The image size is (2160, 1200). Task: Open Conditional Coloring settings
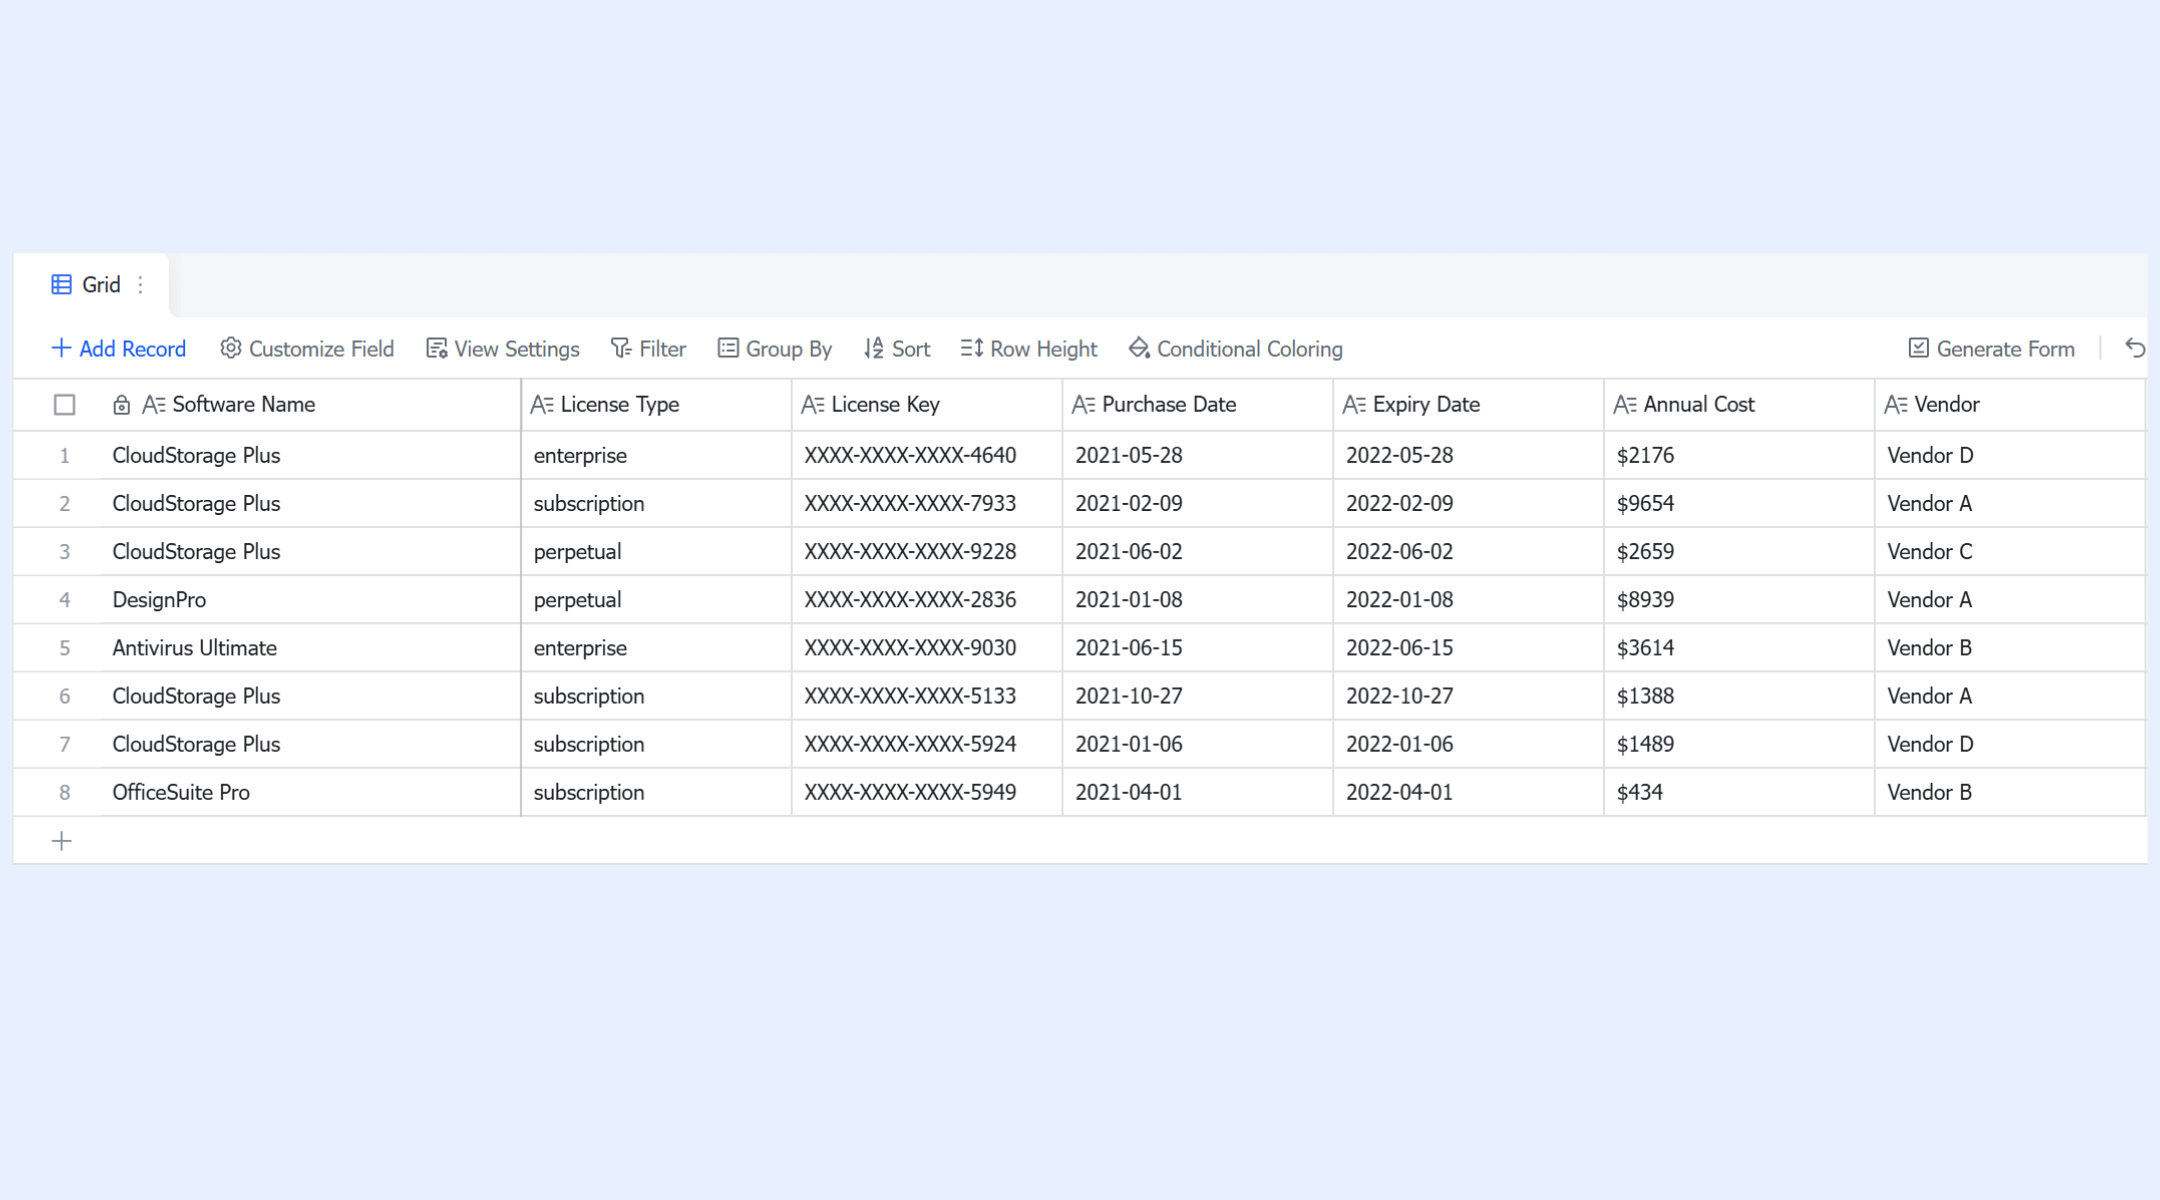1236,349
